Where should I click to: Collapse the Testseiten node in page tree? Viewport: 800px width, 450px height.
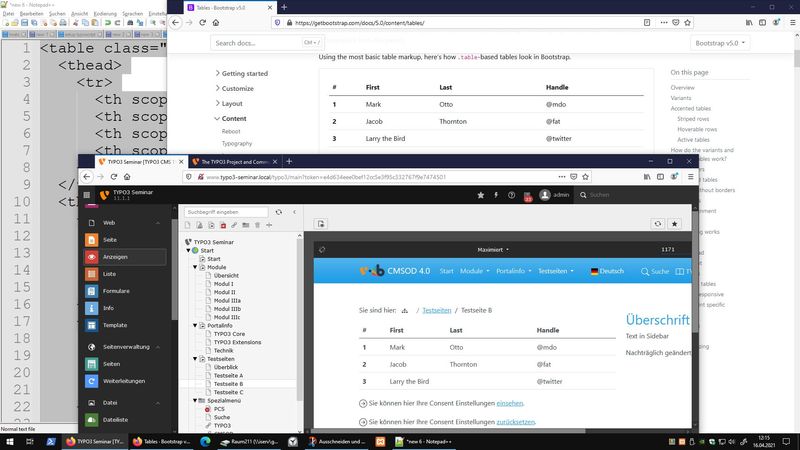click(x=195, y=359)
